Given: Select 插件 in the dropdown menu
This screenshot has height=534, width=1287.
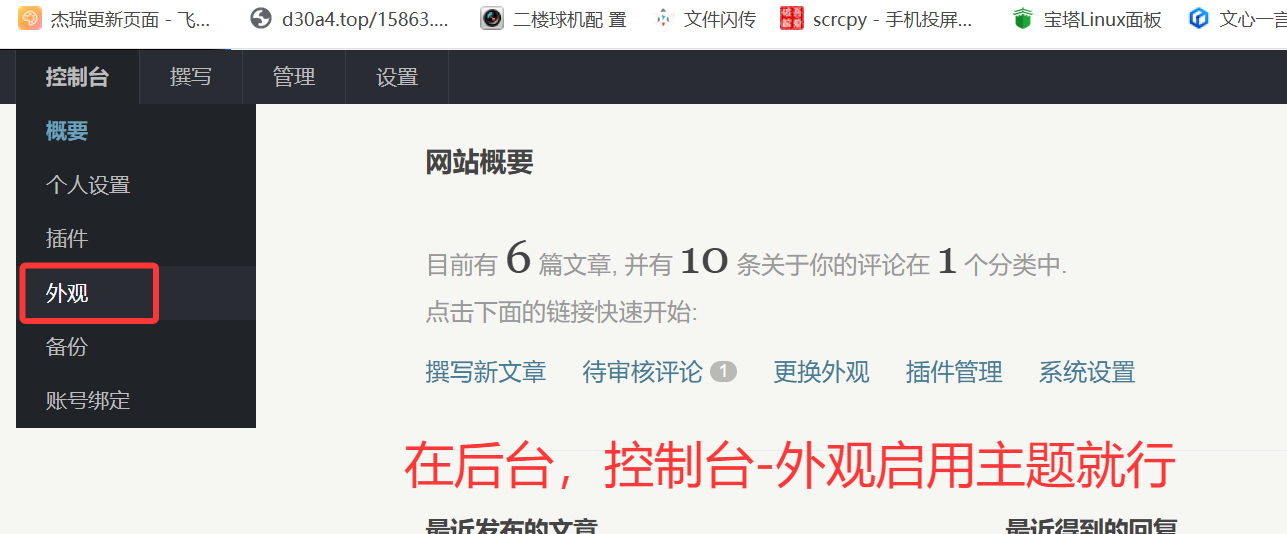Looking at the screenshot, I should [136, 239].
